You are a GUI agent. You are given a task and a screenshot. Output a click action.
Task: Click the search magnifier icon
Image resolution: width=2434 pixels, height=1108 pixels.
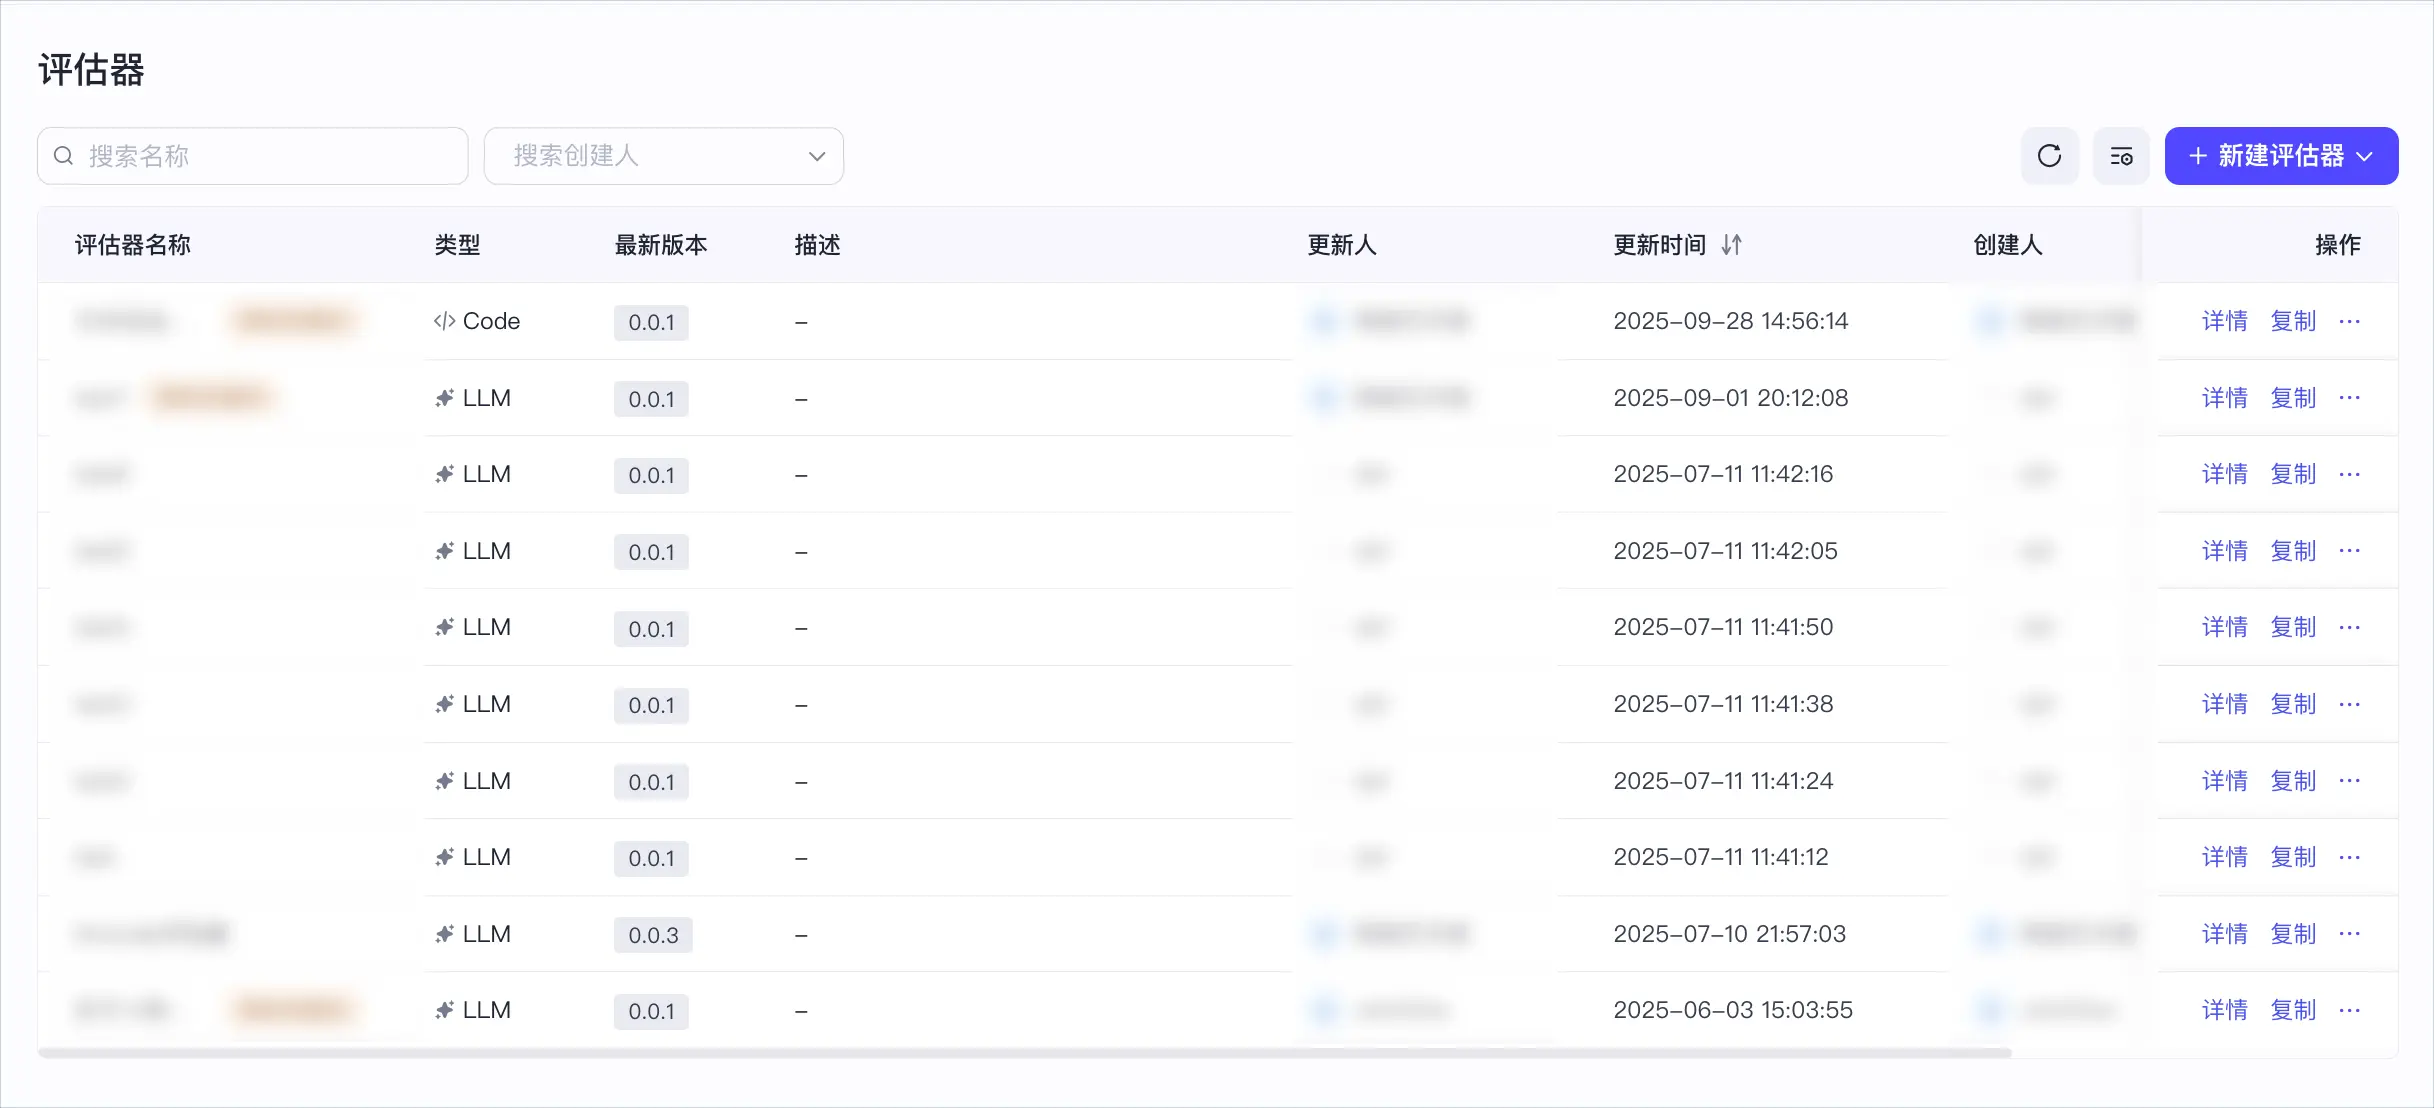coord(63,156)
